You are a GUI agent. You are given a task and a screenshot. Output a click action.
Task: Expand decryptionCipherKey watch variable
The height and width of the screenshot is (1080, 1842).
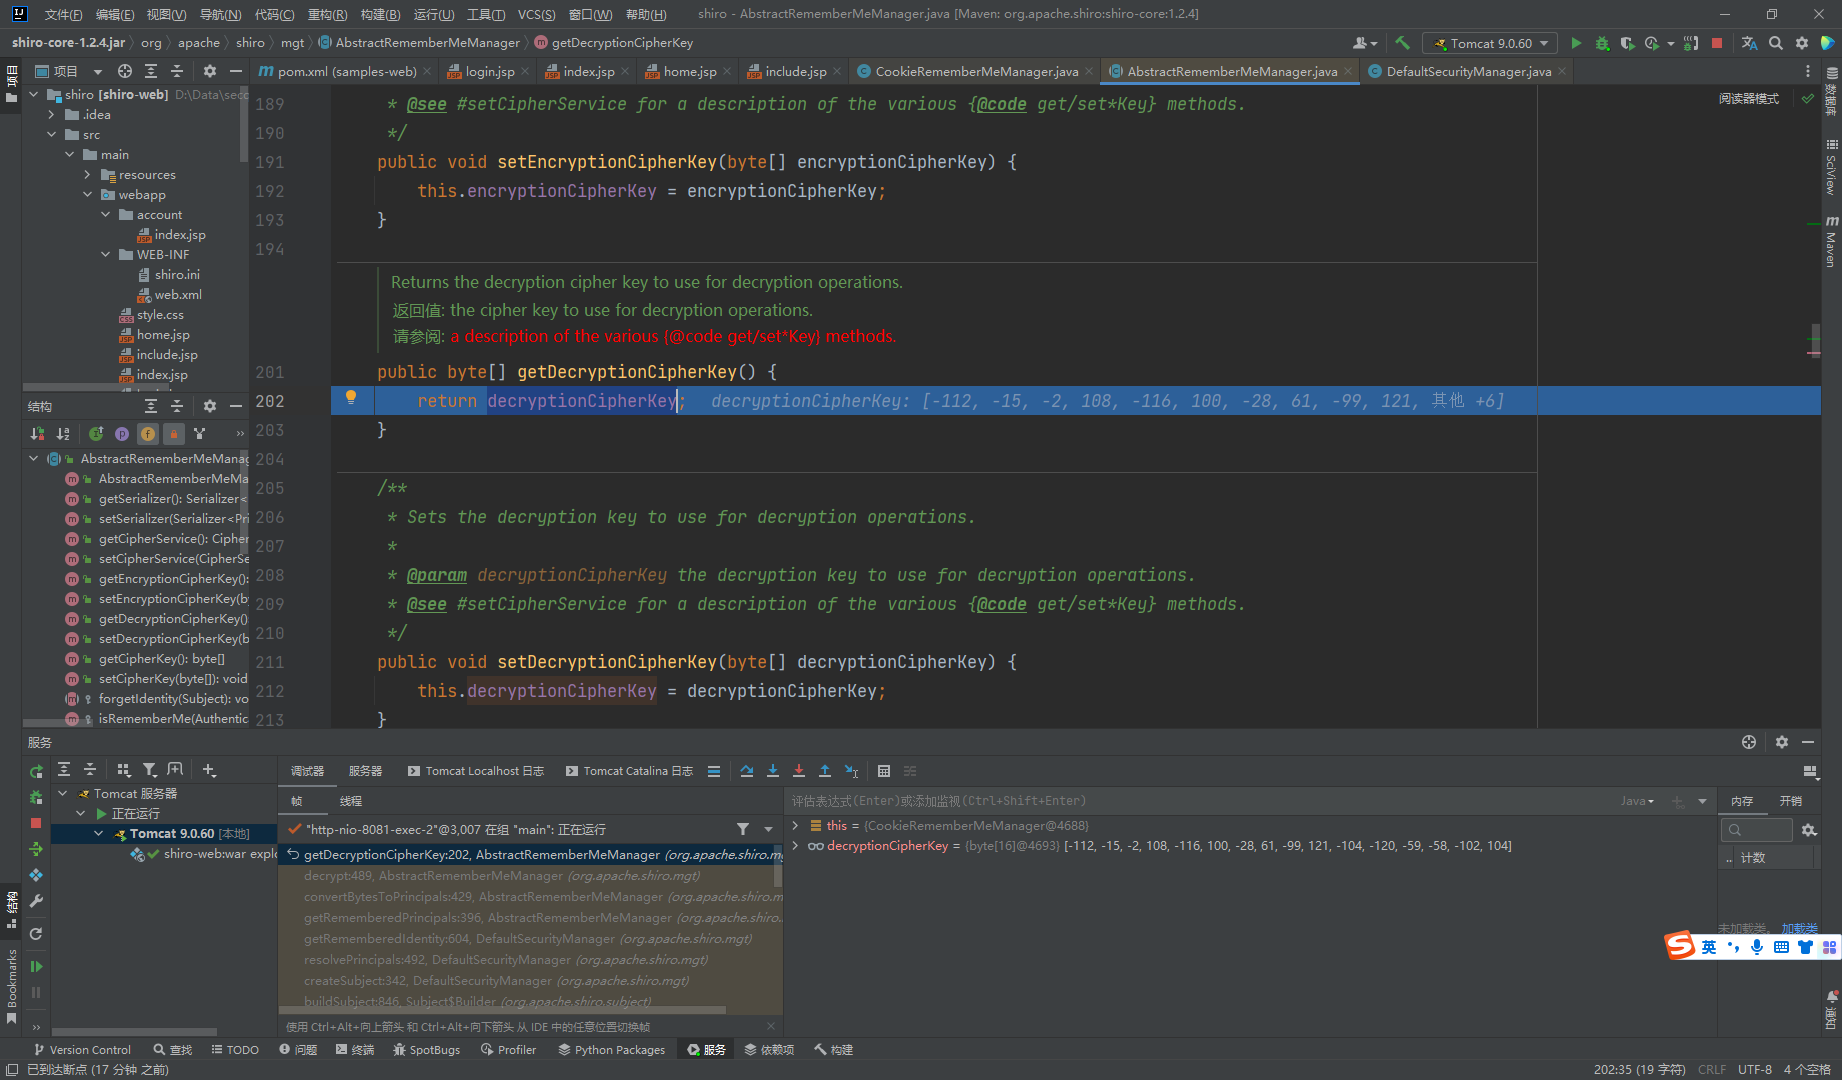(x=796, y=845)
